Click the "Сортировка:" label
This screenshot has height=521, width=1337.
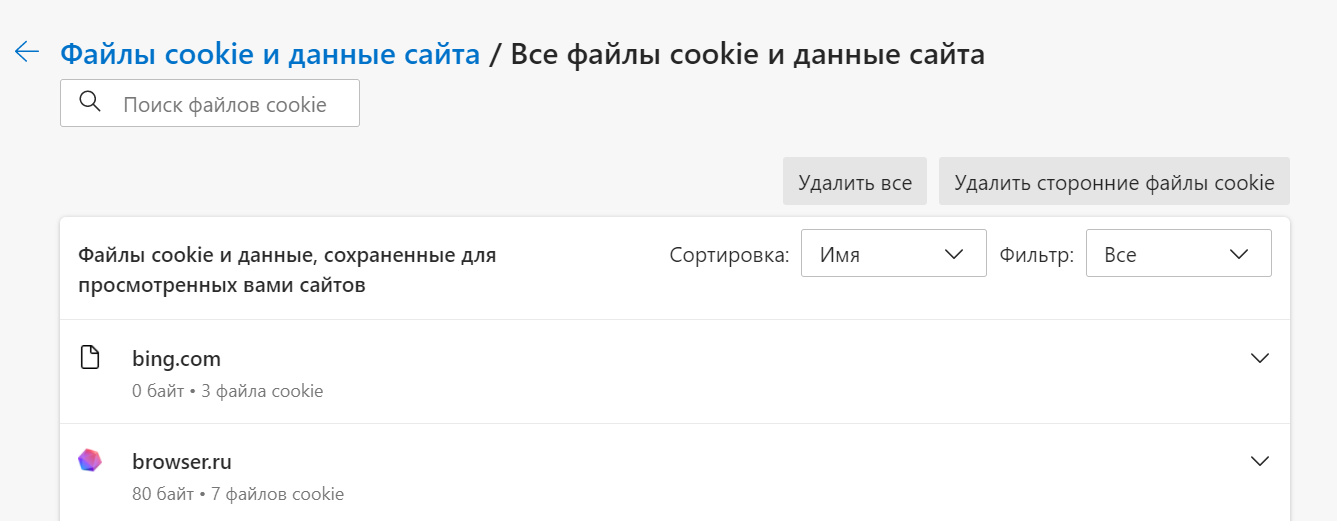[x=729, y=255]
